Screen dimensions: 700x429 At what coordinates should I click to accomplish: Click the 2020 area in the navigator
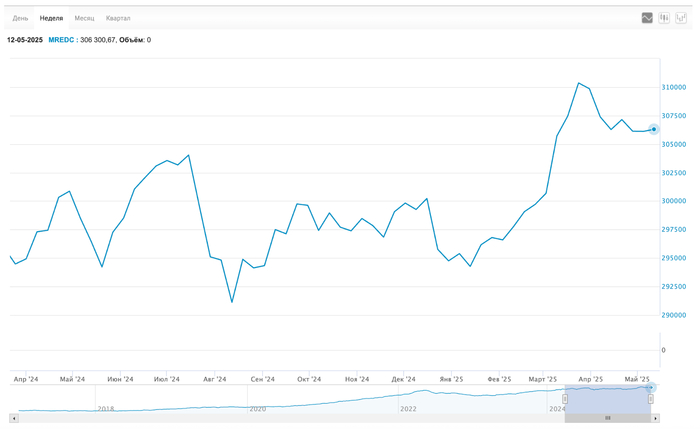pyautogui.click(x=257, y=408)
